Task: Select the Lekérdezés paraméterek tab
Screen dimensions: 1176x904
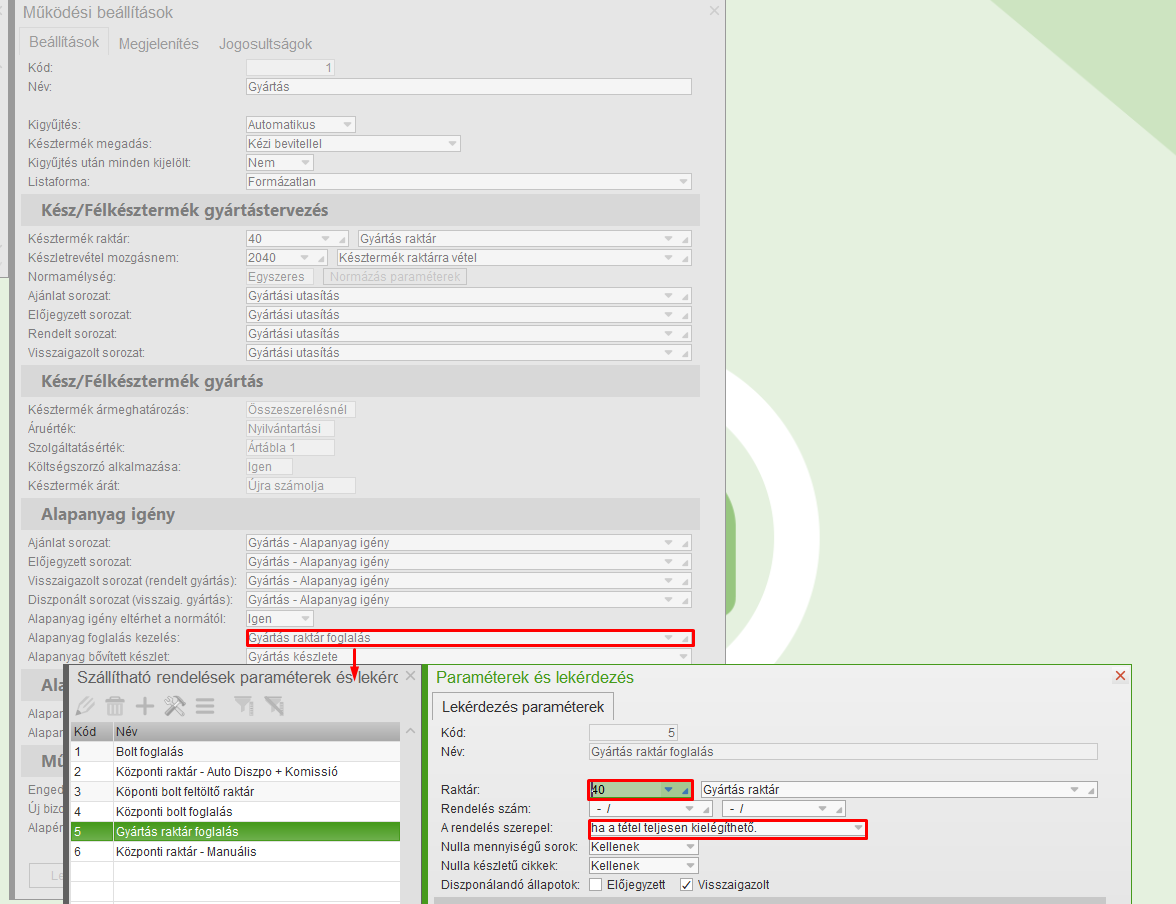Action: (523, 707)
